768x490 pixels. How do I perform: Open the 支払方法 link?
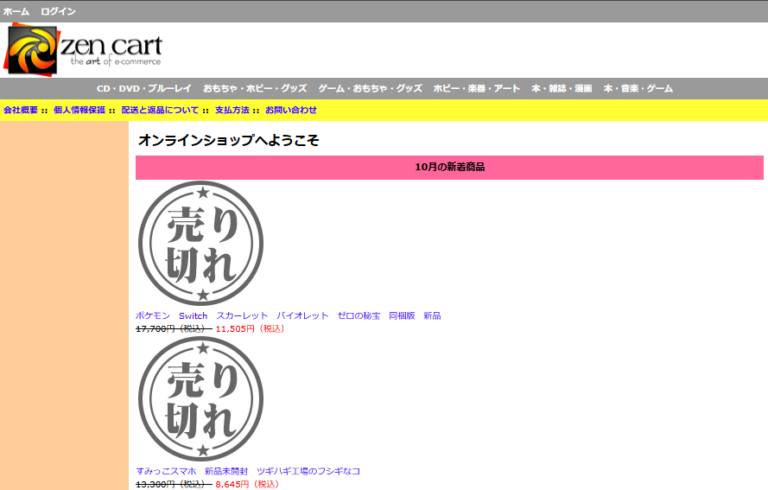pyautogui.click(x=232, y=110)
